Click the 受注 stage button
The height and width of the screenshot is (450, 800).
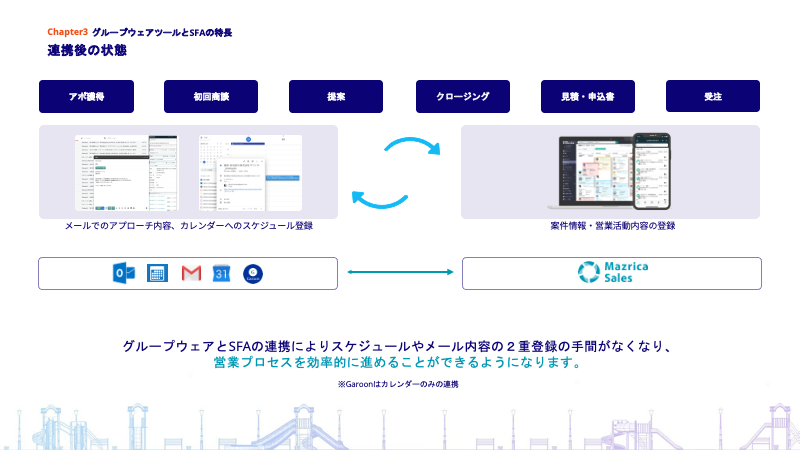click(x=713, y=96)
